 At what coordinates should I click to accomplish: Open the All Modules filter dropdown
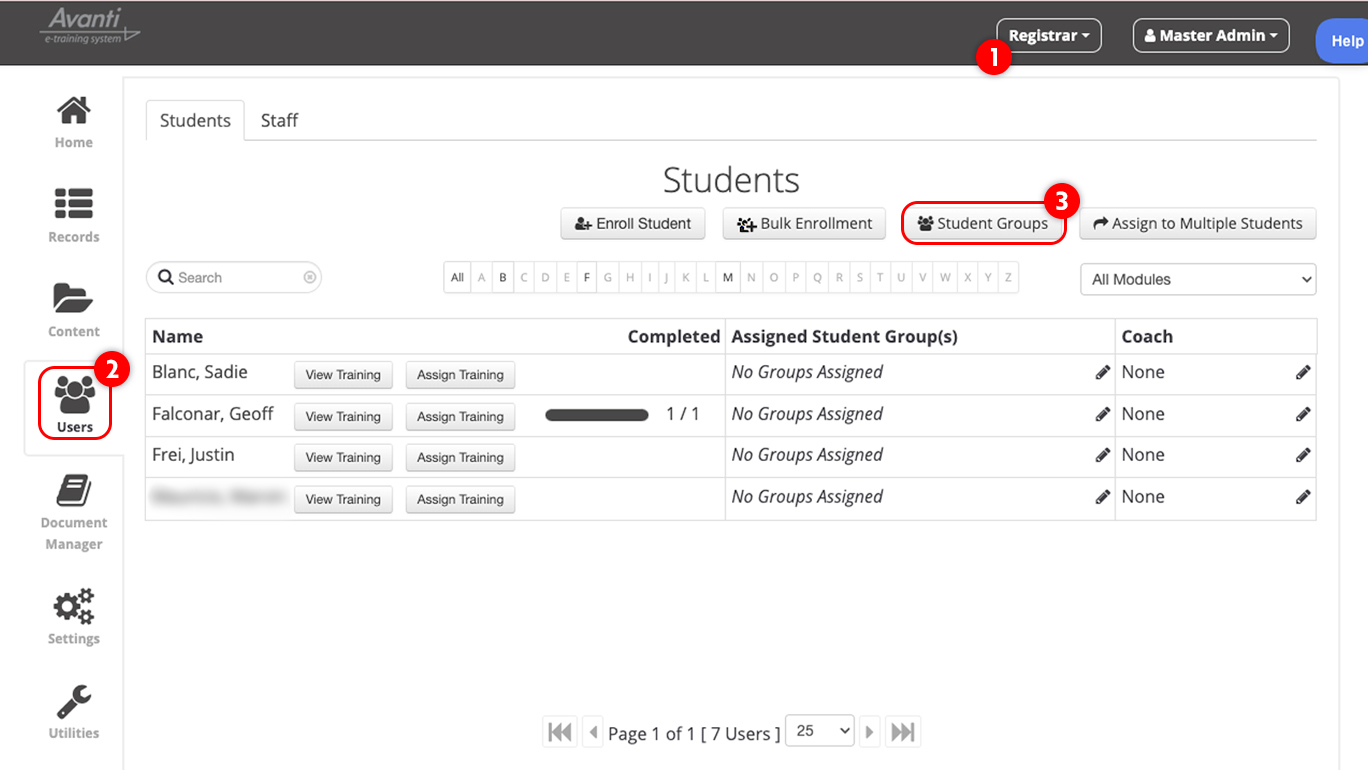pyautogui.click(x=1198, y=280)
